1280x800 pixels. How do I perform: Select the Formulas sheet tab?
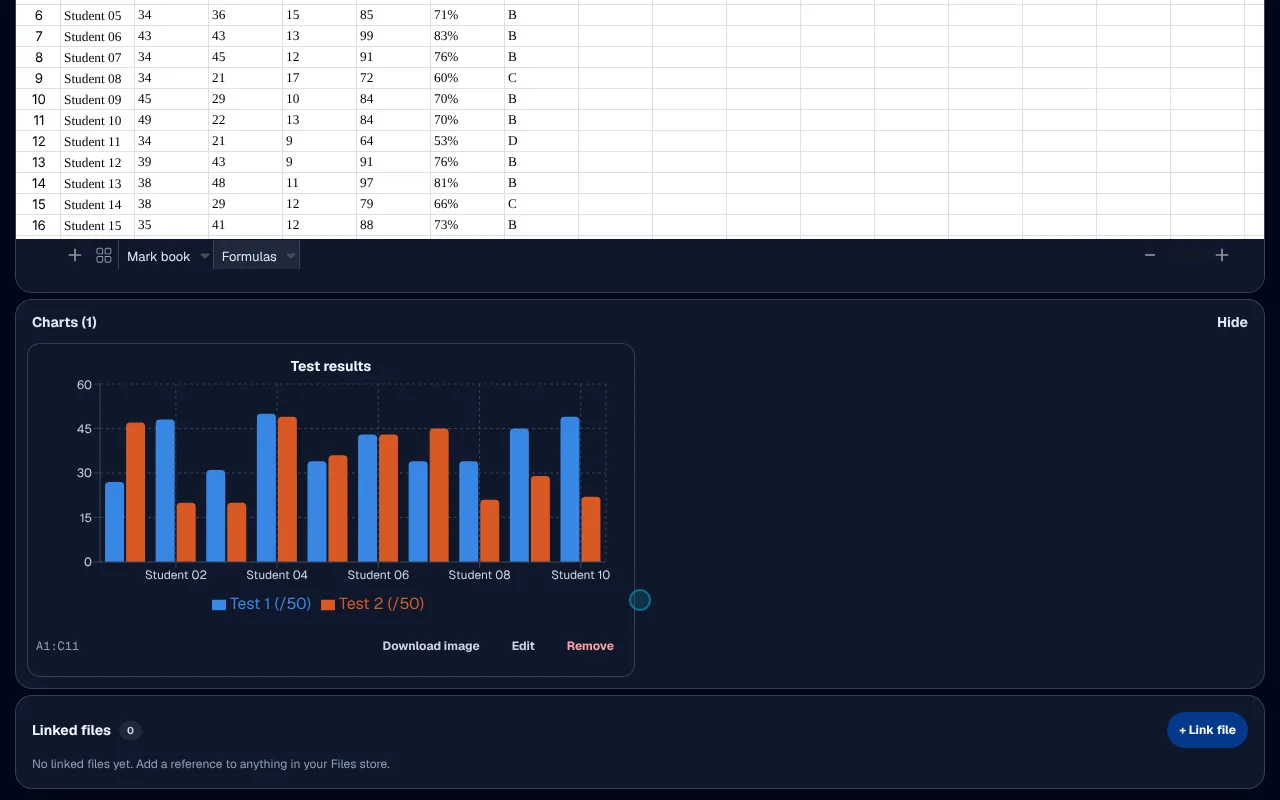click(x=249, y=256)
